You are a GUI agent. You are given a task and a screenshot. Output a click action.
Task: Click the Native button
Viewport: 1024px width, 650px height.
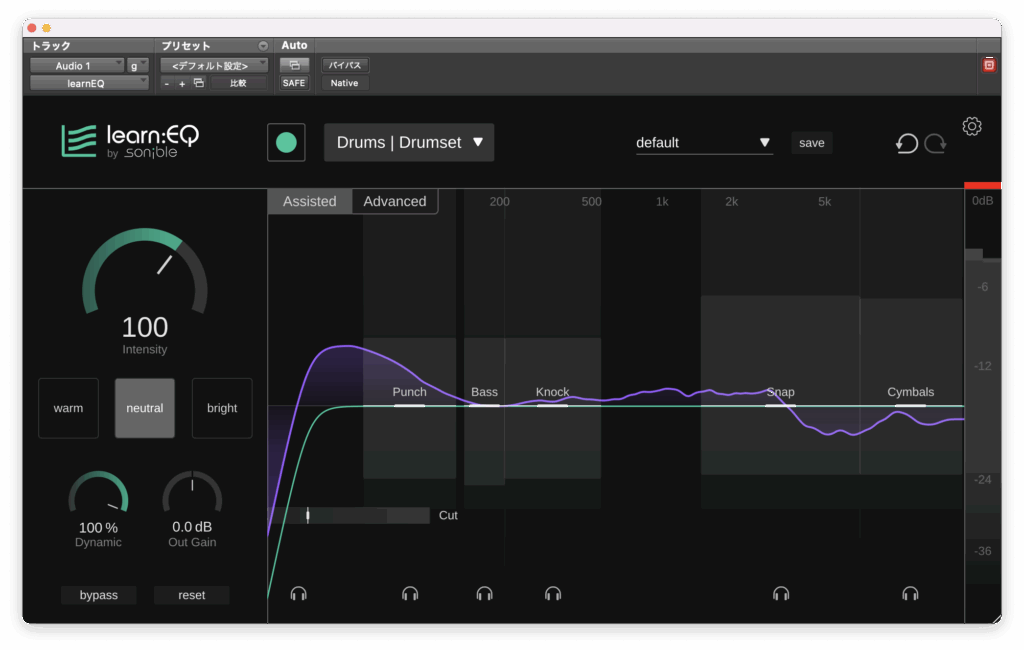click(344, 83)
